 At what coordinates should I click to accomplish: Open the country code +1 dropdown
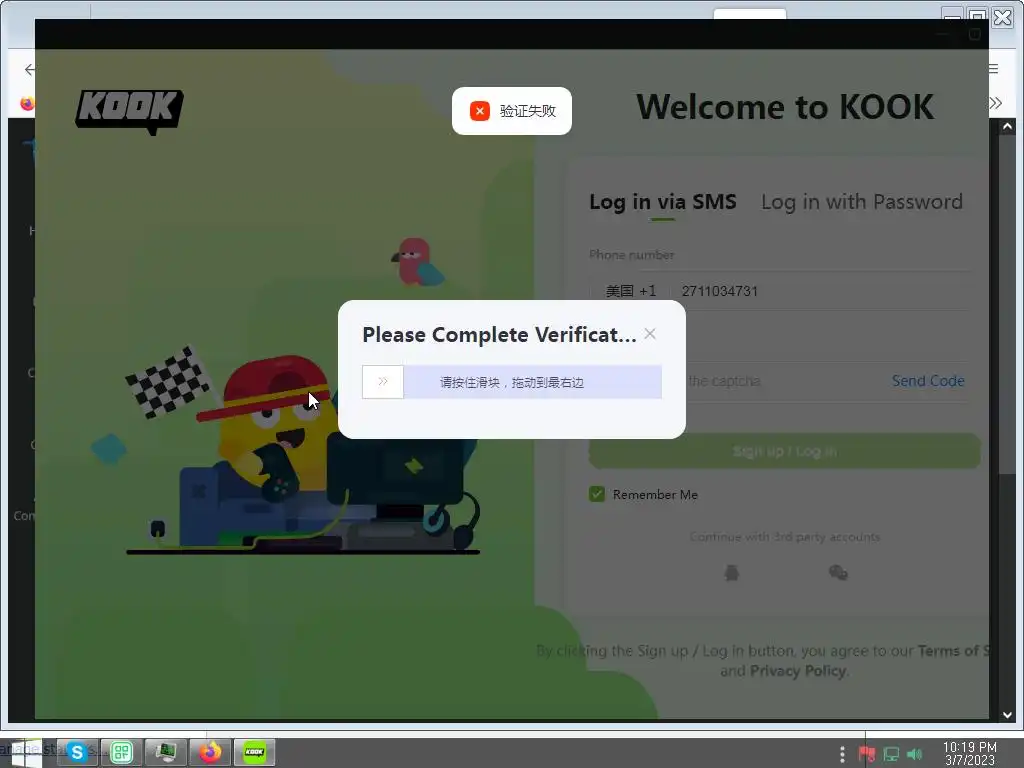click(x=630, y=291)
